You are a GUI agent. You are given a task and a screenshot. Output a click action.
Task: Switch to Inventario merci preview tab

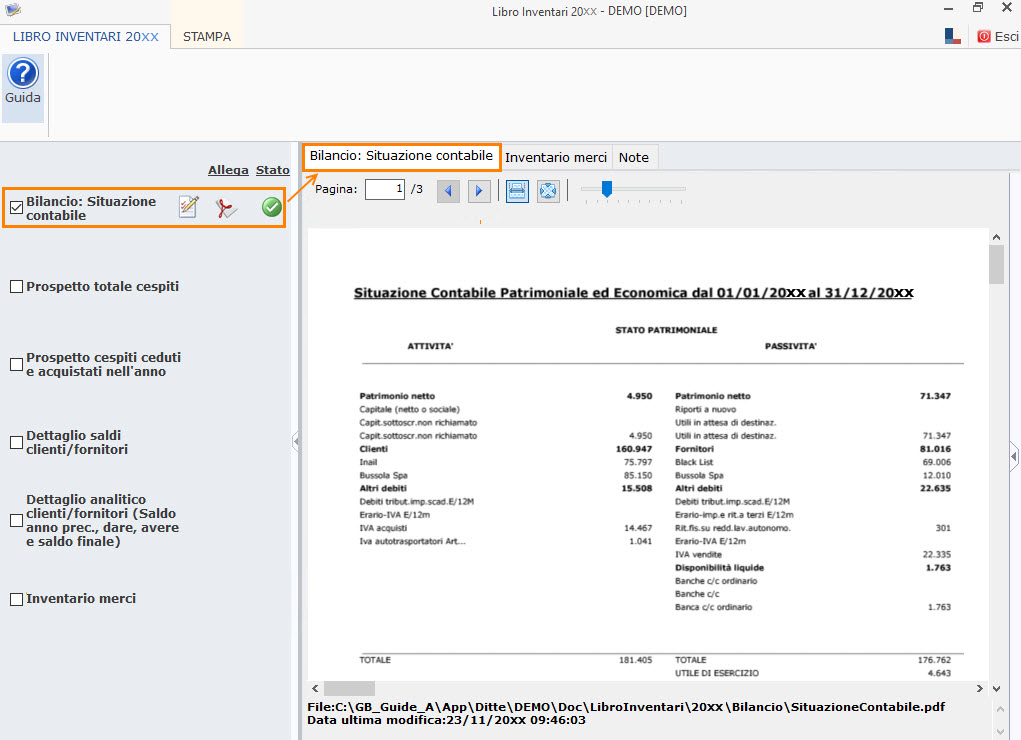coord(555,158)
